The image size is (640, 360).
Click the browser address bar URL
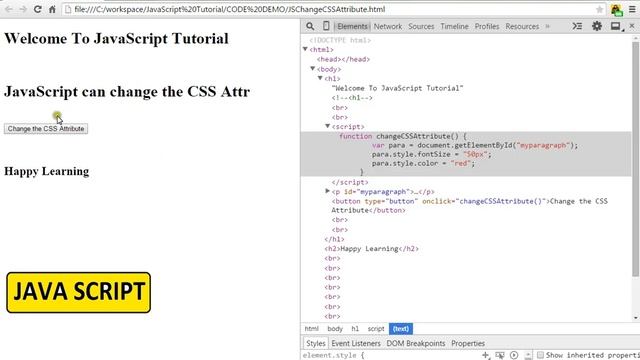click(229, 9)
